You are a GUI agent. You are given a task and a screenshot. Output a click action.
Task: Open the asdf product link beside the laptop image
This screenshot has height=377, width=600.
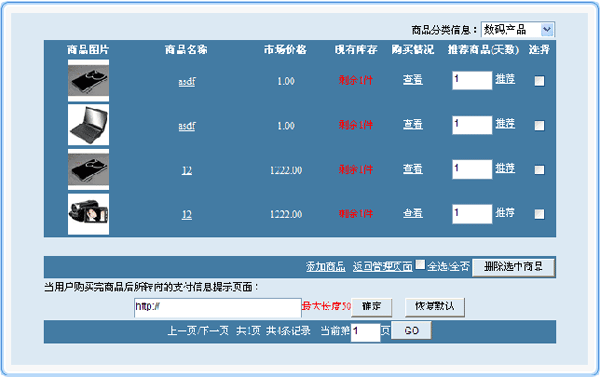(x=187, y=126)
